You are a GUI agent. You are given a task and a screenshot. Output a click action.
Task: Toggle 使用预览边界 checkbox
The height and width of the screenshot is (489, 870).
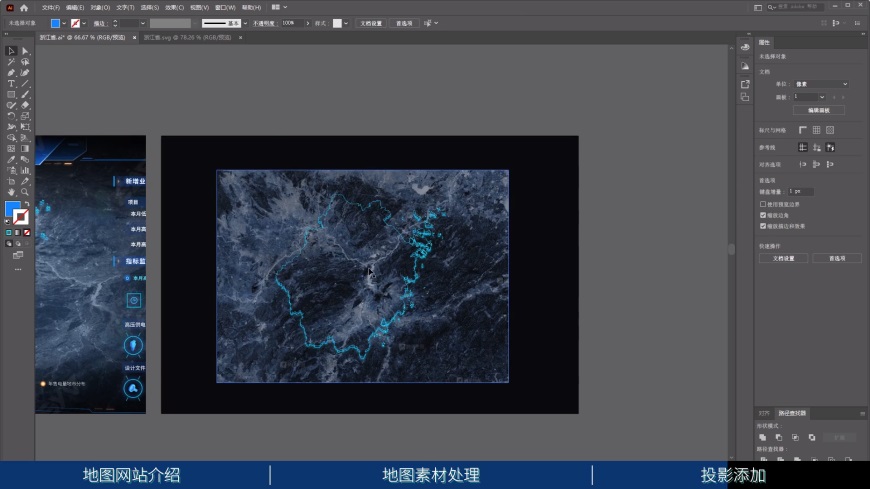[763, 204]
